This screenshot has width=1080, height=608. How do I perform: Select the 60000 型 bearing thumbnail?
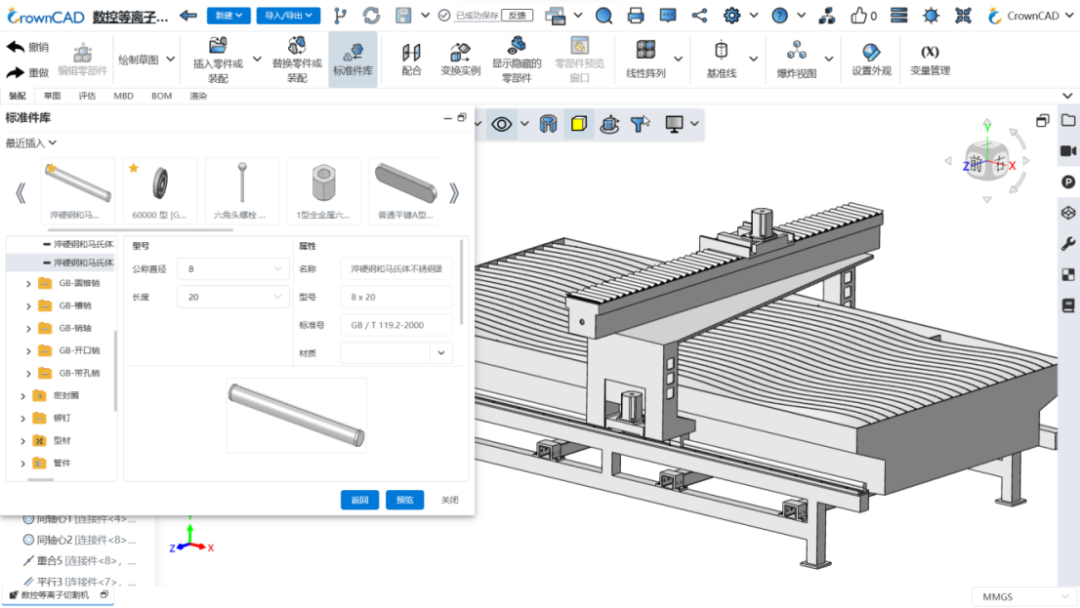click(x=160, y=191)
